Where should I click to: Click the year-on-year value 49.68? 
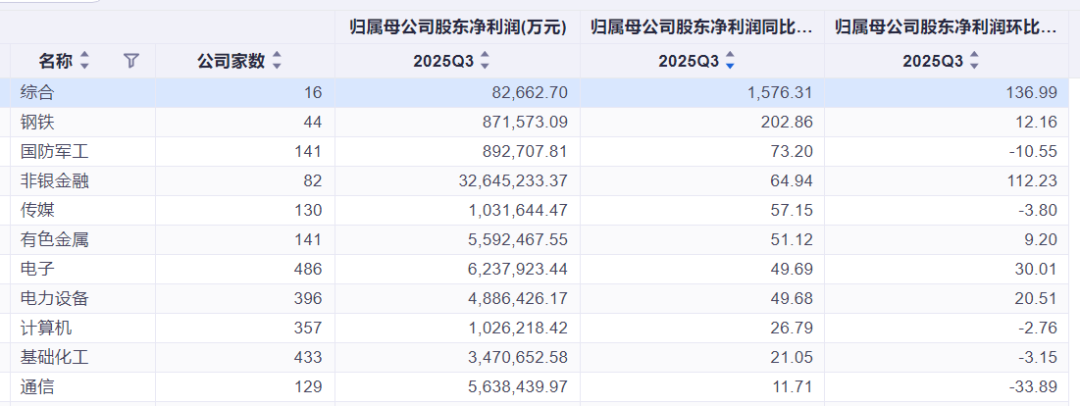click(793, 299)
